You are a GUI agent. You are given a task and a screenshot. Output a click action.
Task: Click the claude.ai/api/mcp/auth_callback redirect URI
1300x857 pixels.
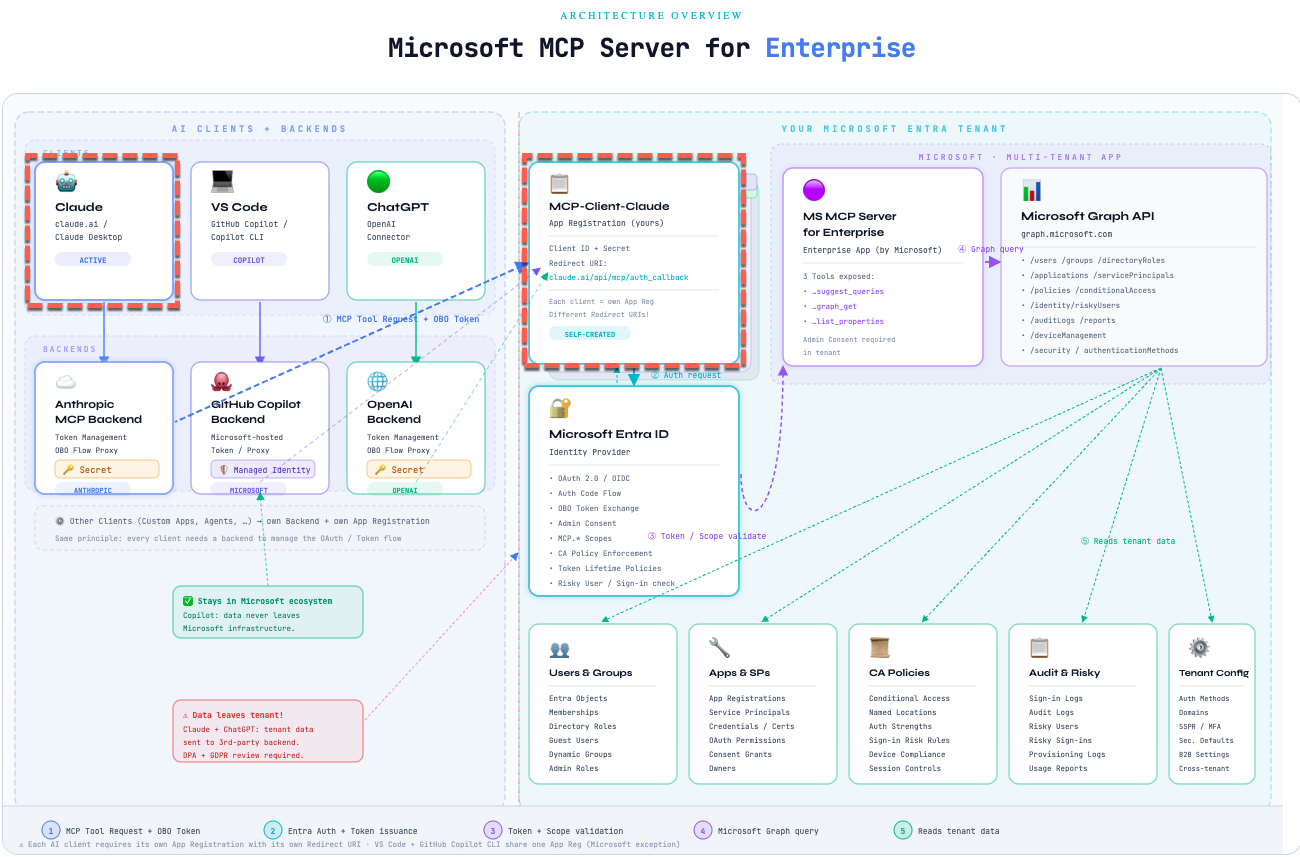pos(619,277)
